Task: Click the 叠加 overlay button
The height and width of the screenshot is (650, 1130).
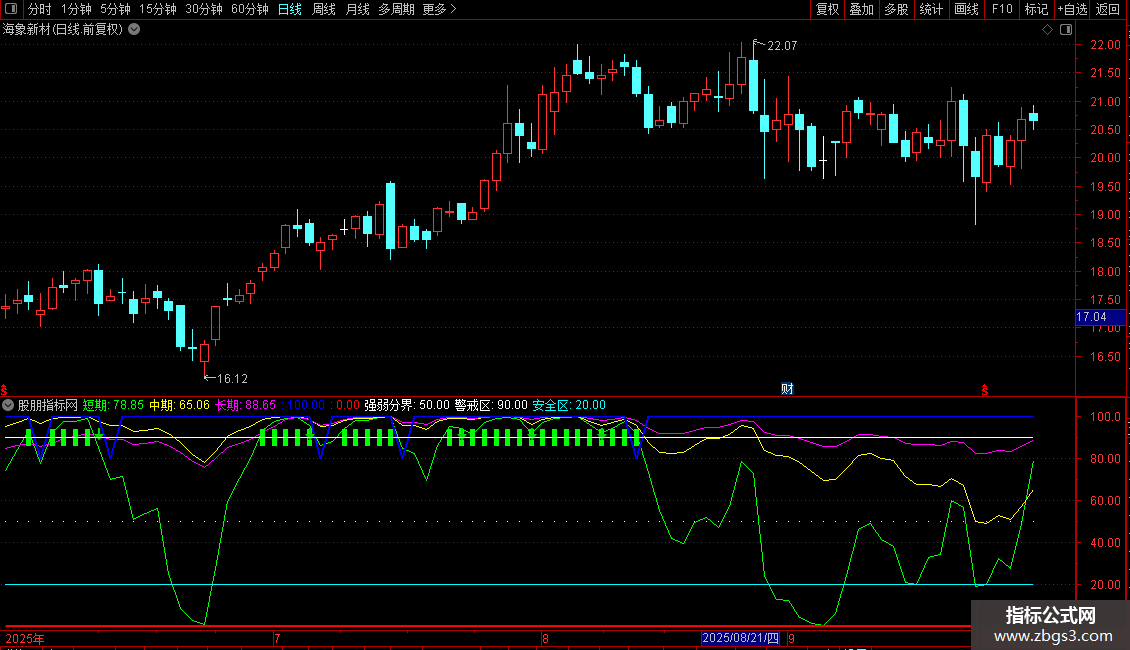Action: (861, 9)
